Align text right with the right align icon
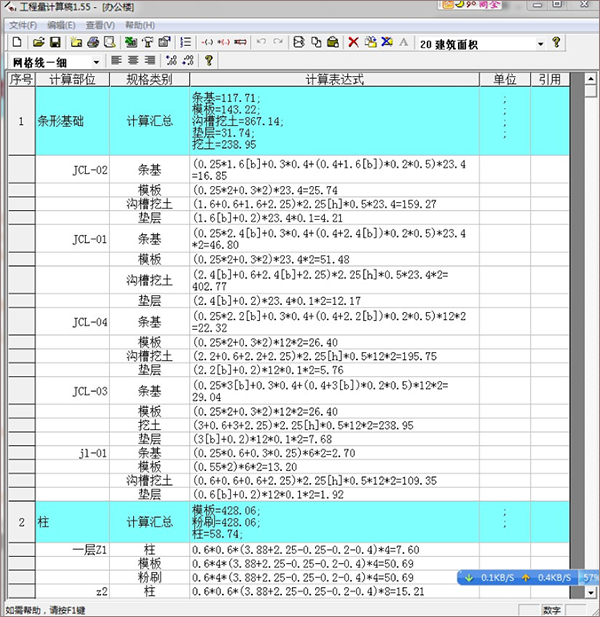The height and width of the screenshot is (617, 600). (150, 60)
